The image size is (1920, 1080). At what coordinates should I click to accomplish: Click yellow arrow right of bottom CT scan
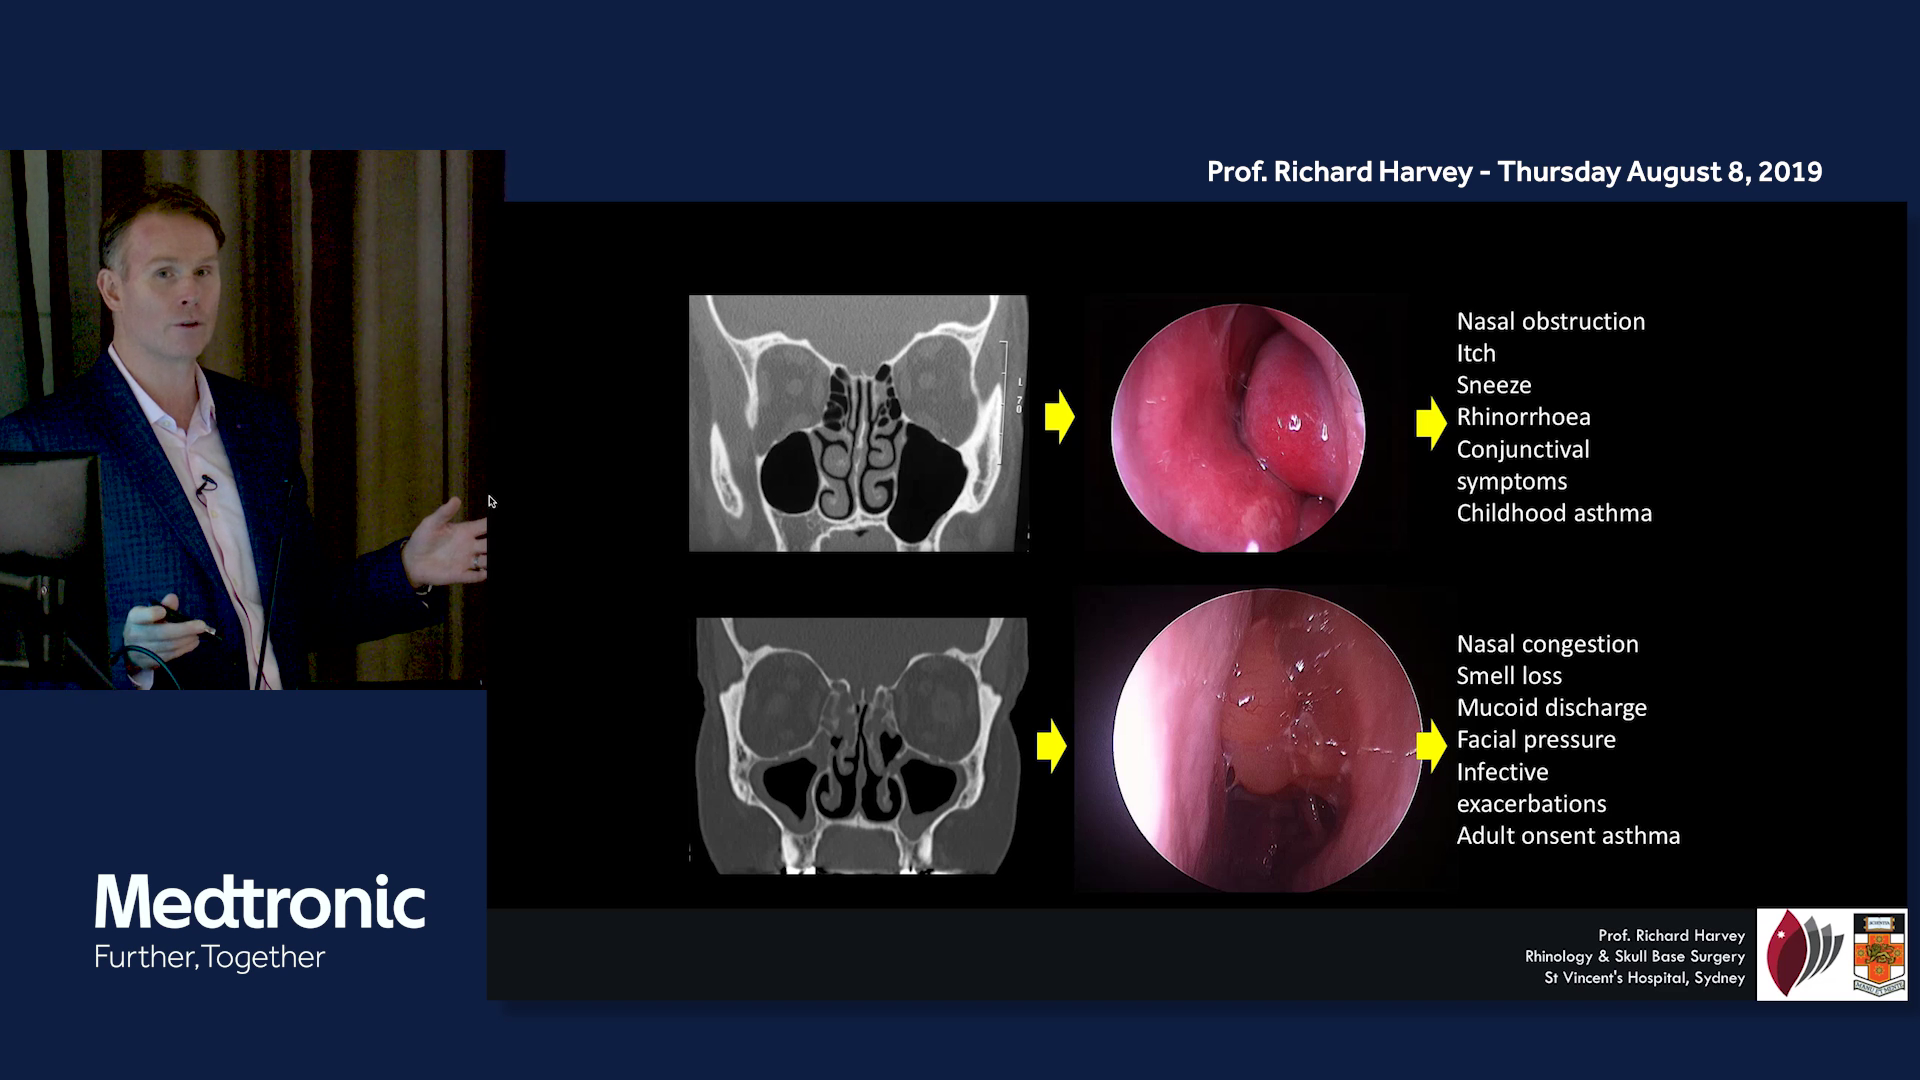[x=1051, y=745]
